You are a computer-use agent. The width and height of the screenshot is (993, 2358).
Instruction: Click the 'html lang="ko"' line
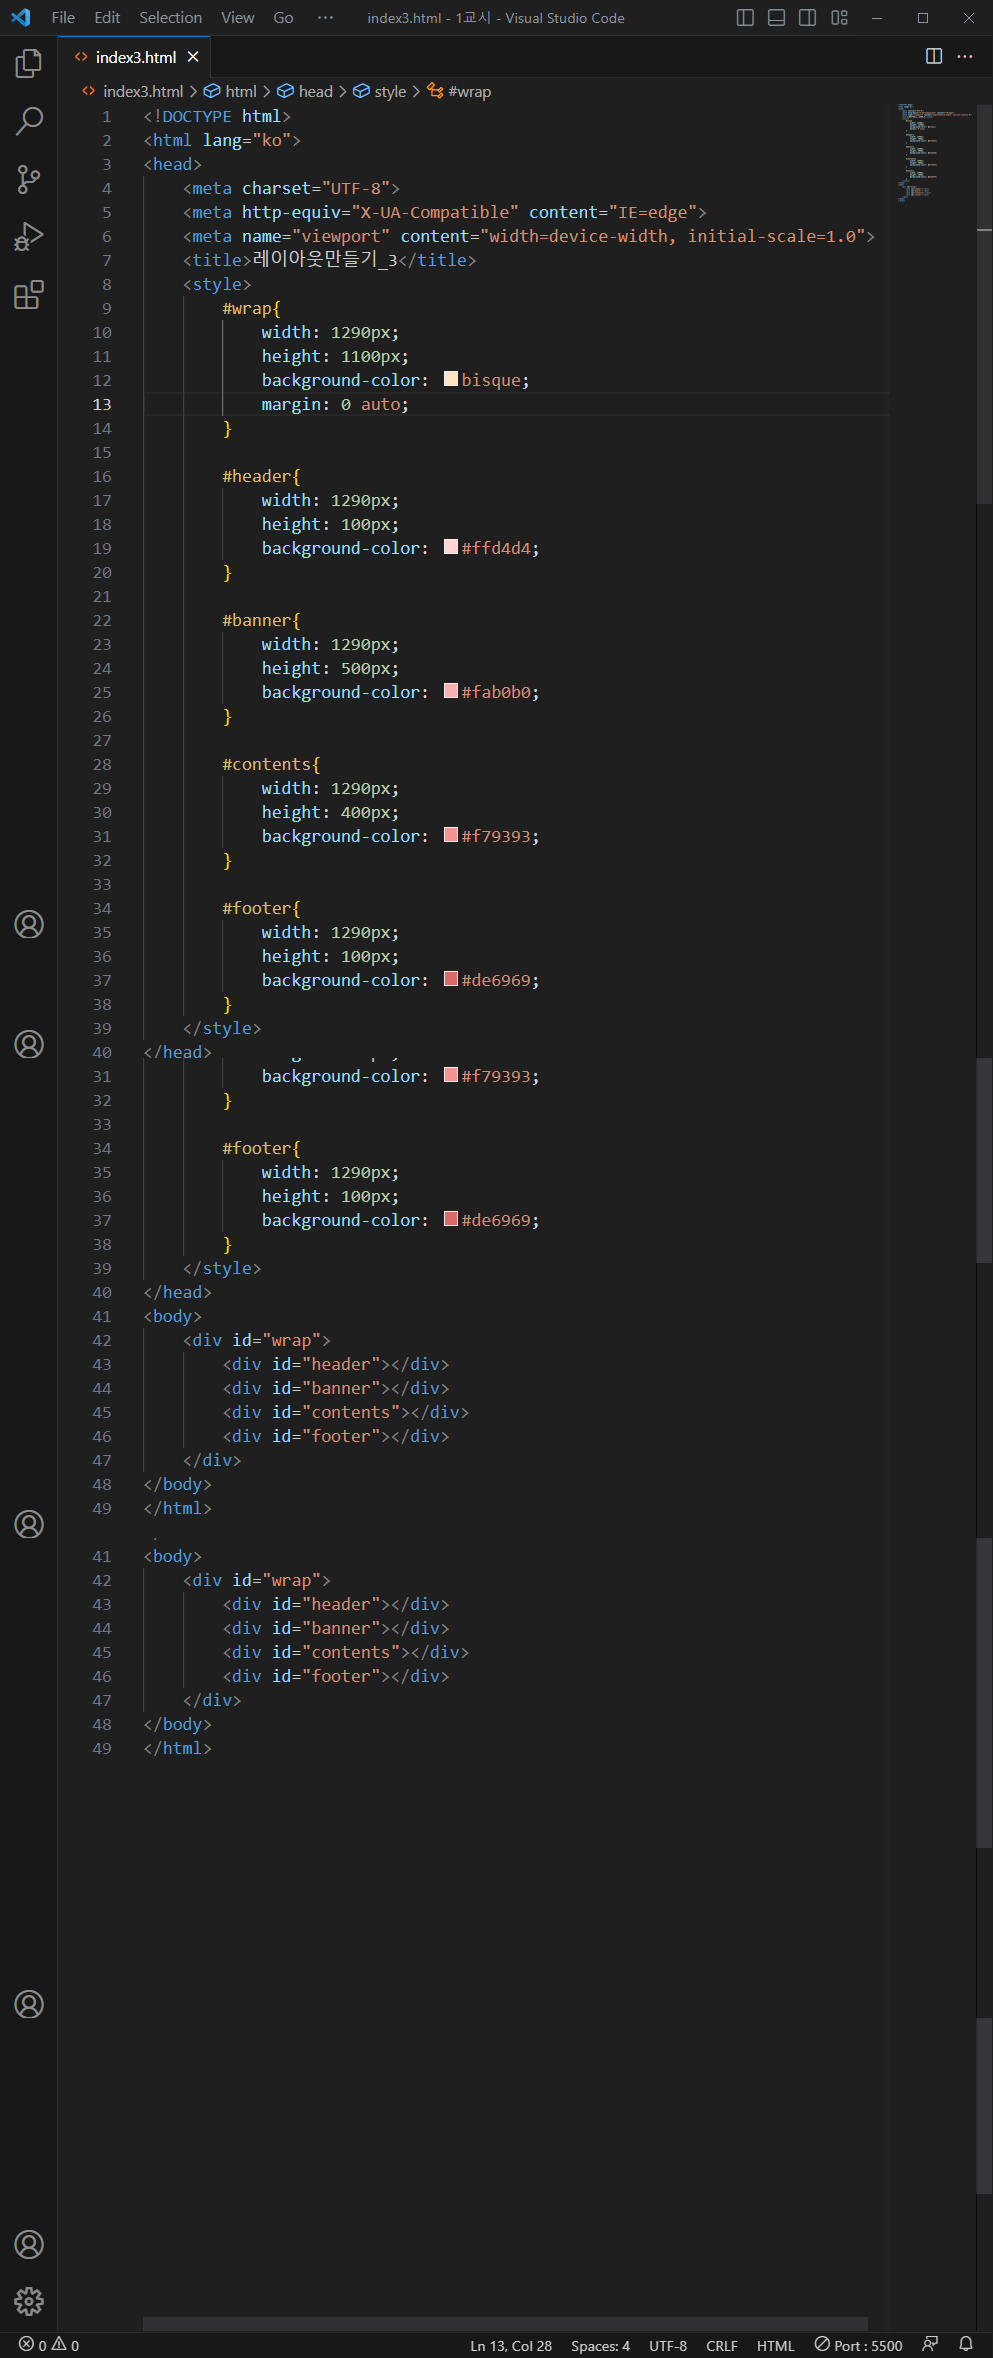(222, 140)
